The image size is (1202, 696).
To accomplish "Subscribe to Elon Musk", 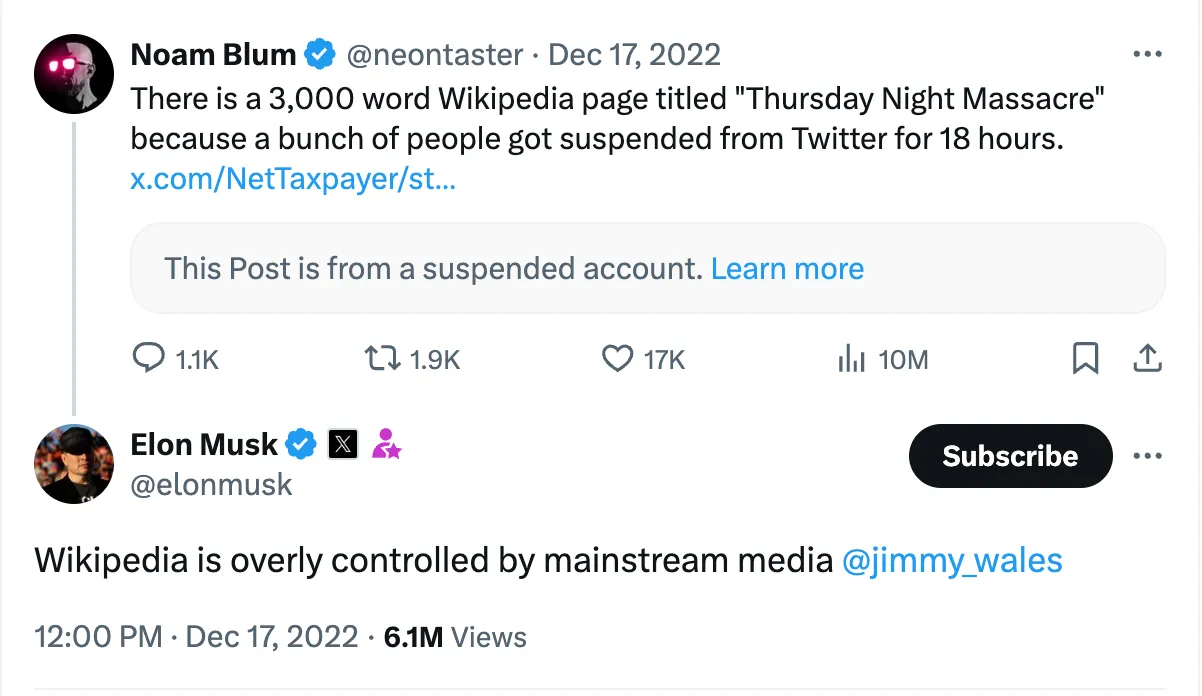I will 1009,456.
